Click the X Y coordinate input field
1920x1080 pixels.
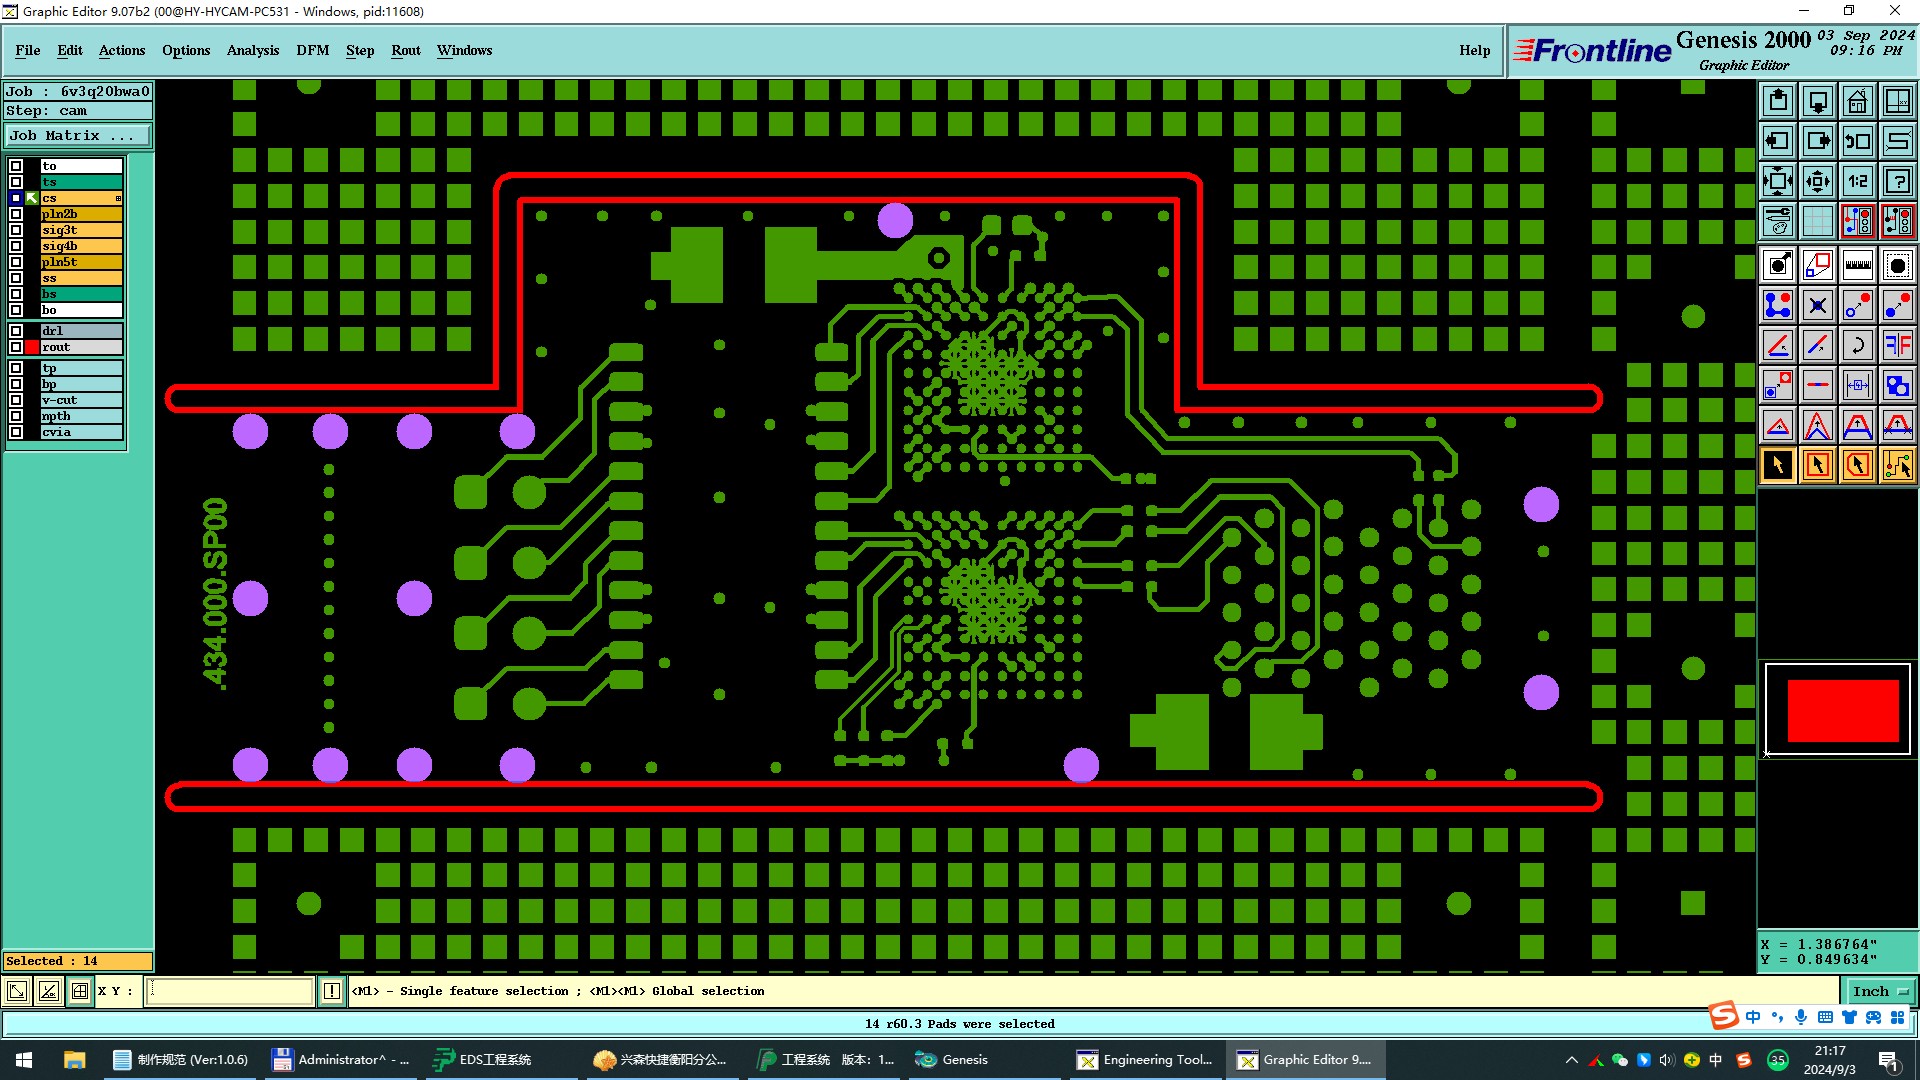(230, 991)
